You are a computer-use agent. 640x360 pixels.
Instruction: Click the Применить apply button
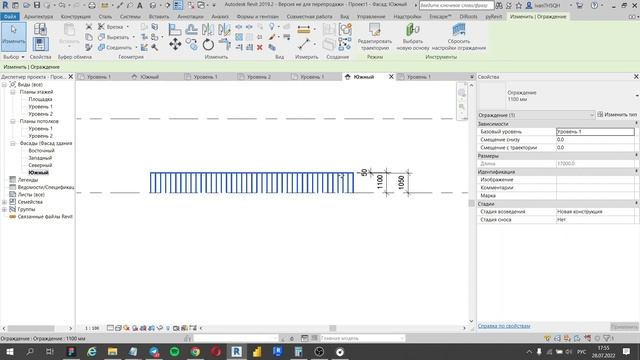[x=624, y=327]
